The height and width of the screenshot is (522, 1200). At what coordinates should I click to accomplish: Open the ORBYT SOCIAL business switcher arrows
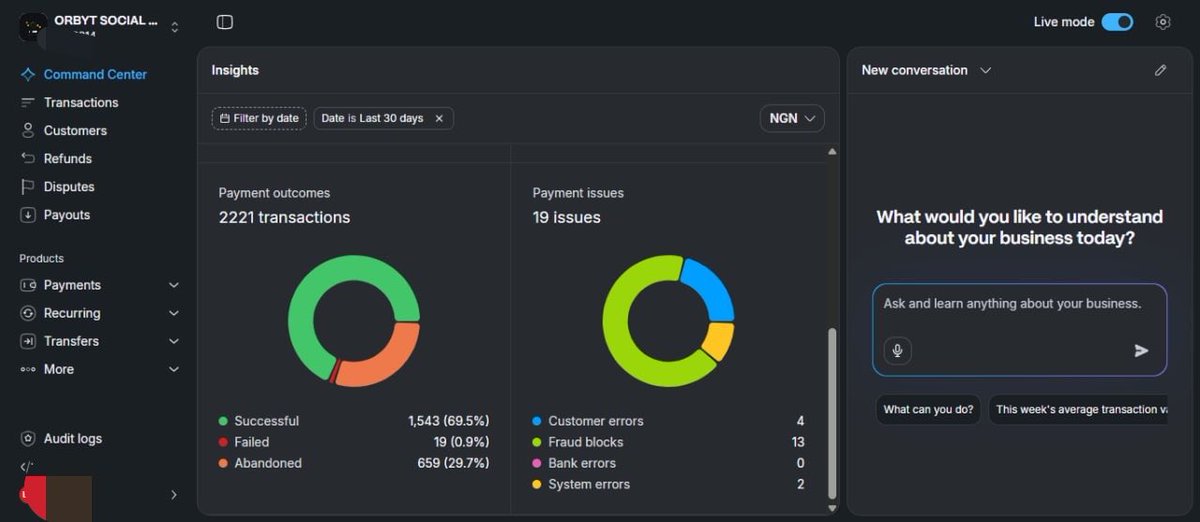pos(175,27)
